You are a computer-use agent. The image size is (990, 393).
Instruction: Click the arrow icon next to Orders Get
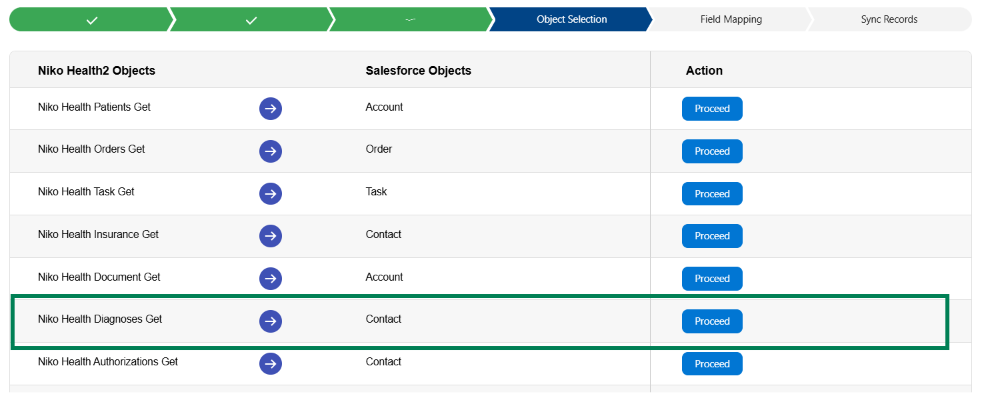(x=270, y=151)
